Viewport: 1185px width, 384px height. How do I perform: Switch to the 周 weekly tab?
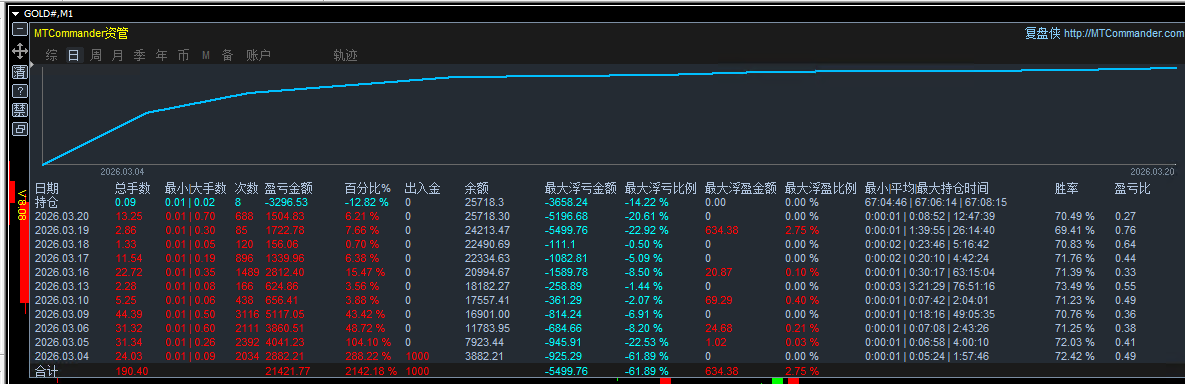click(x=95, y=55)
